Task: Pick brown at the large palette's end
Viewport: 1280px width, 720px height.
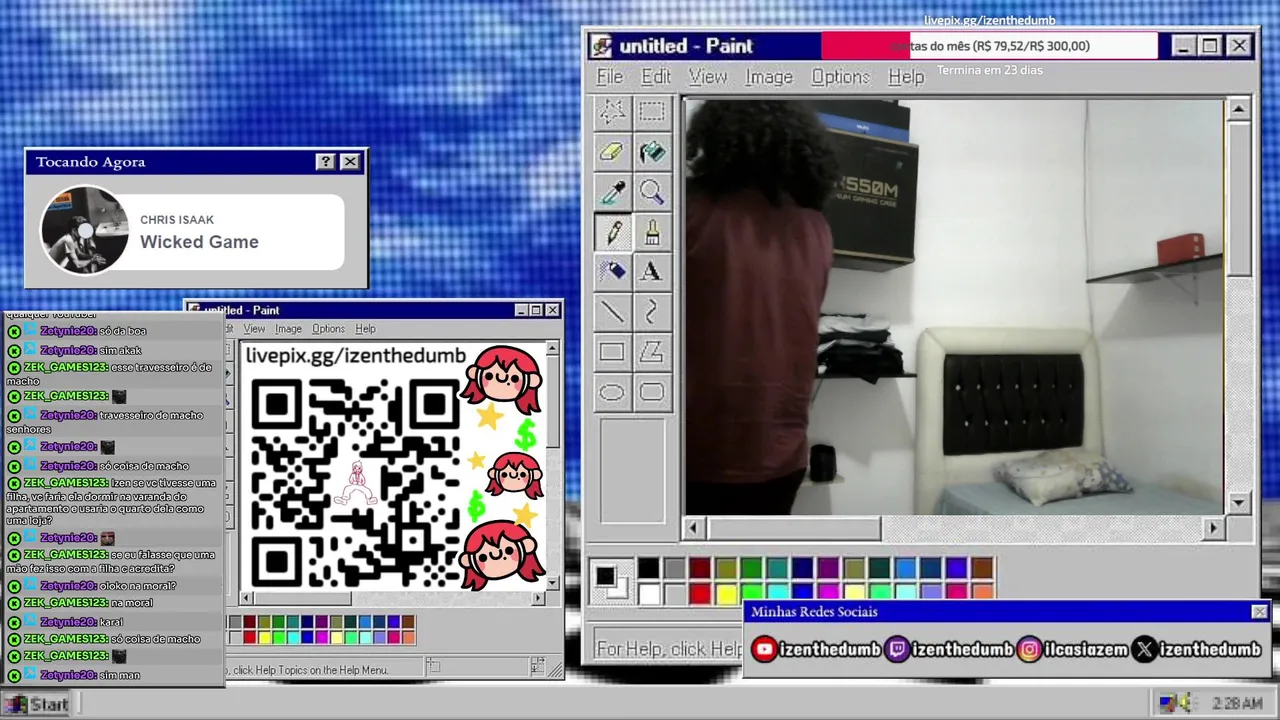Action: pyautogui.click(x=982, y=569)
